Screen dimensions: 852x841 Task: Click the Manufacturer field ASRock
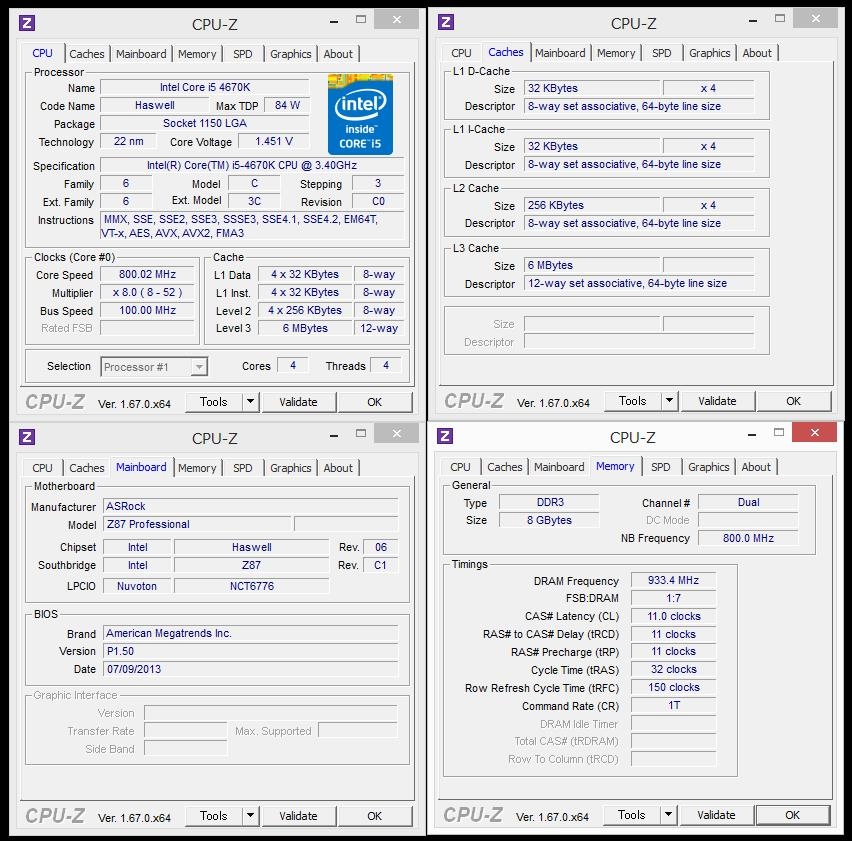(250, 506)
